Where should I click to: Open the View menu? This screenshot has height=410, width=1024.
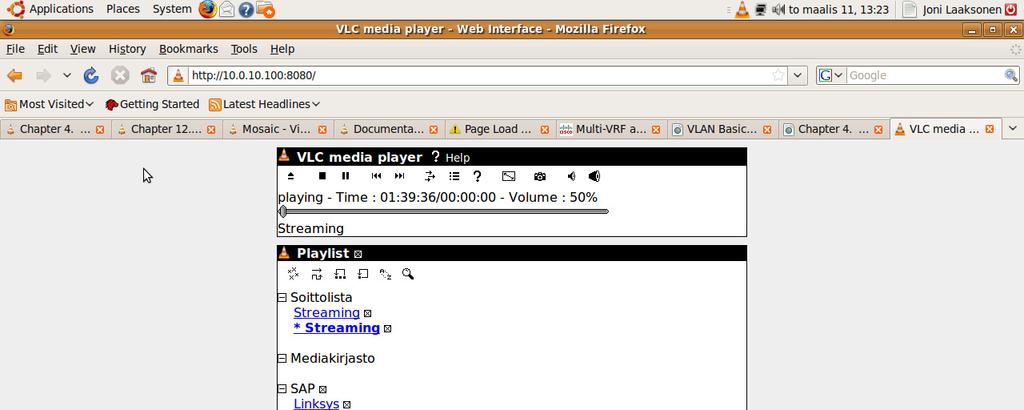tap(83, 49)
